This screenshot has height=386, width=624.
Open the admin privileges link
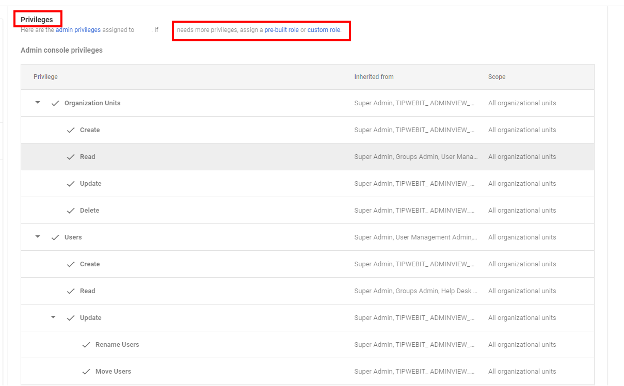click(x=78, y=30)
